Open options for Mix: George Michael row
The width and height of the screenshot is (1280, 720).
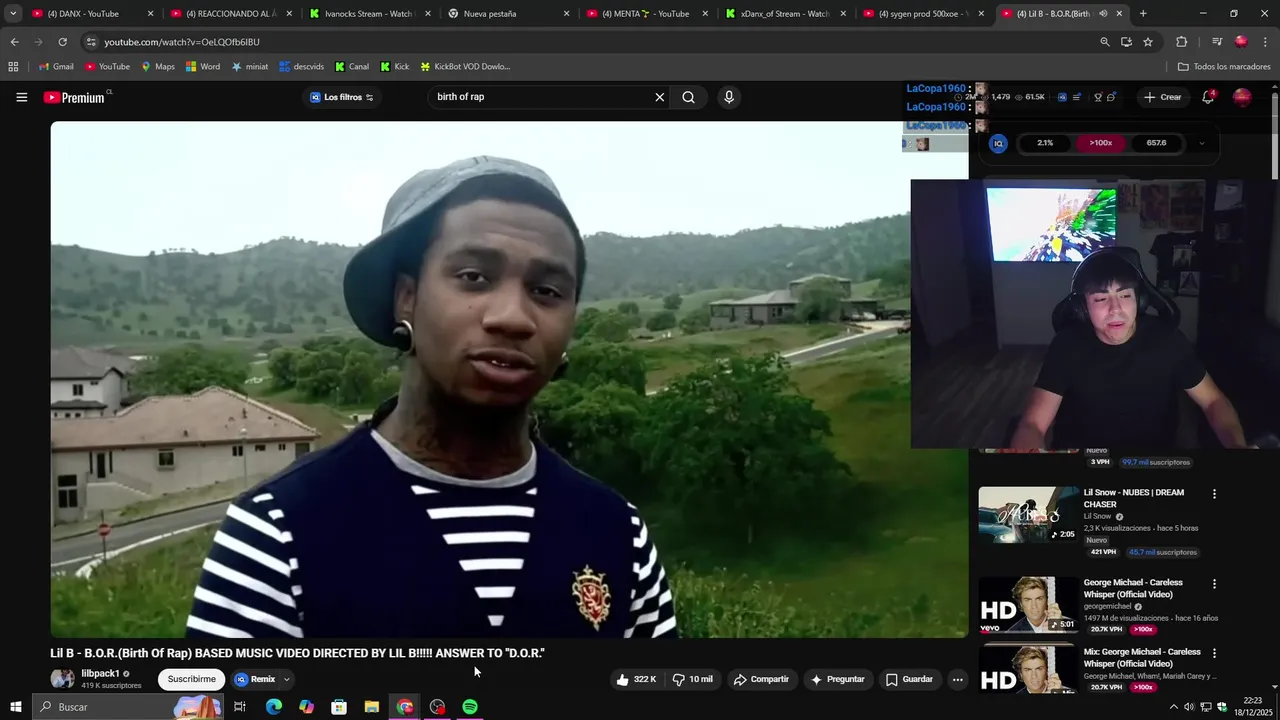point(1214,653)
